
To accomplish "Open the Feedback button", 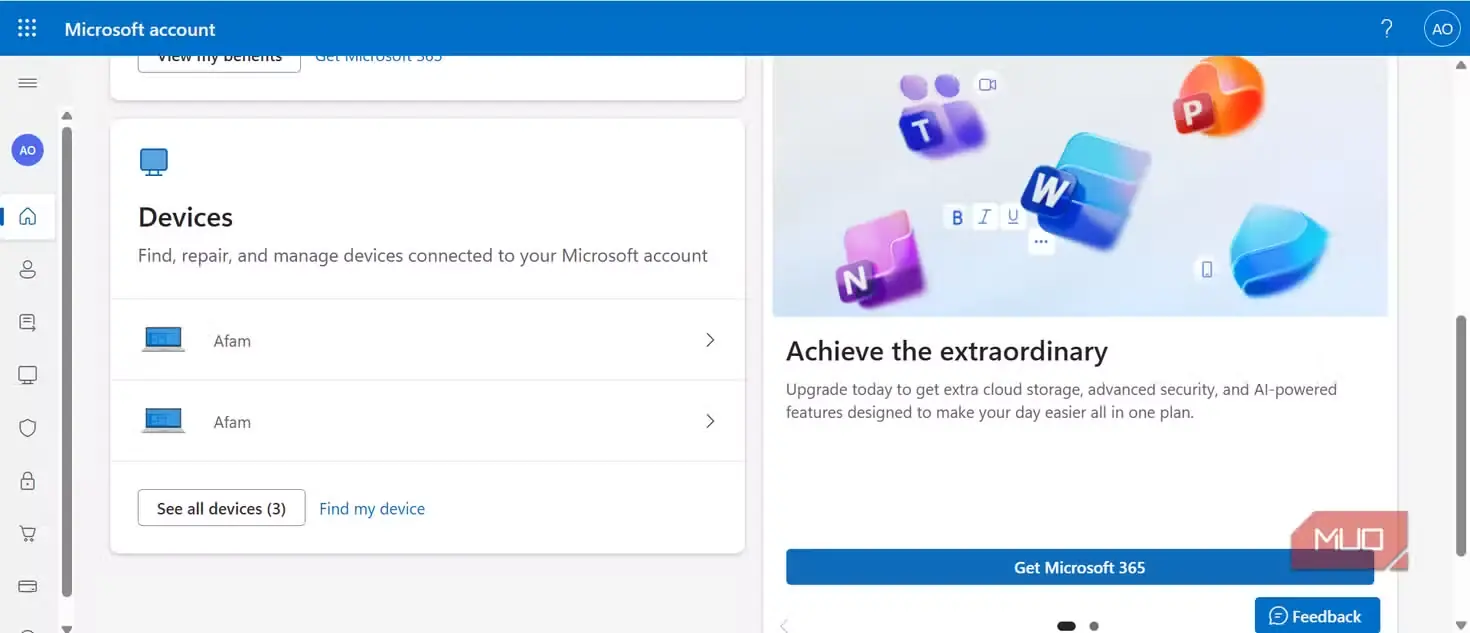I will click(1317, 615).
